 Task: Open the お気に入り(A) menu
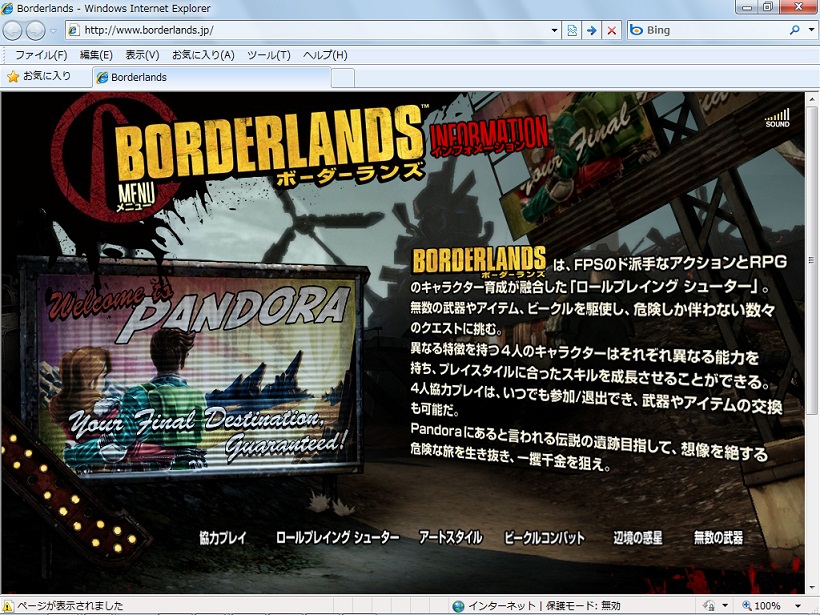[x=203, y=55]
